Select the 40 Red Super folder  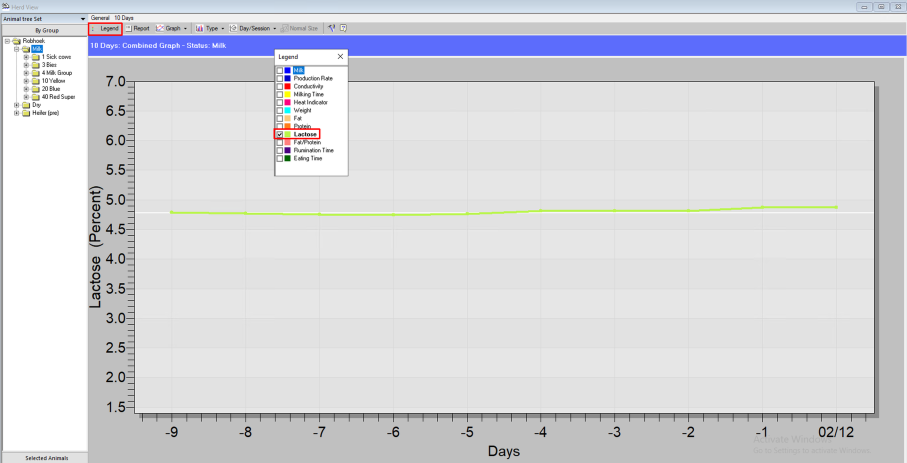(x=57, y=96)
